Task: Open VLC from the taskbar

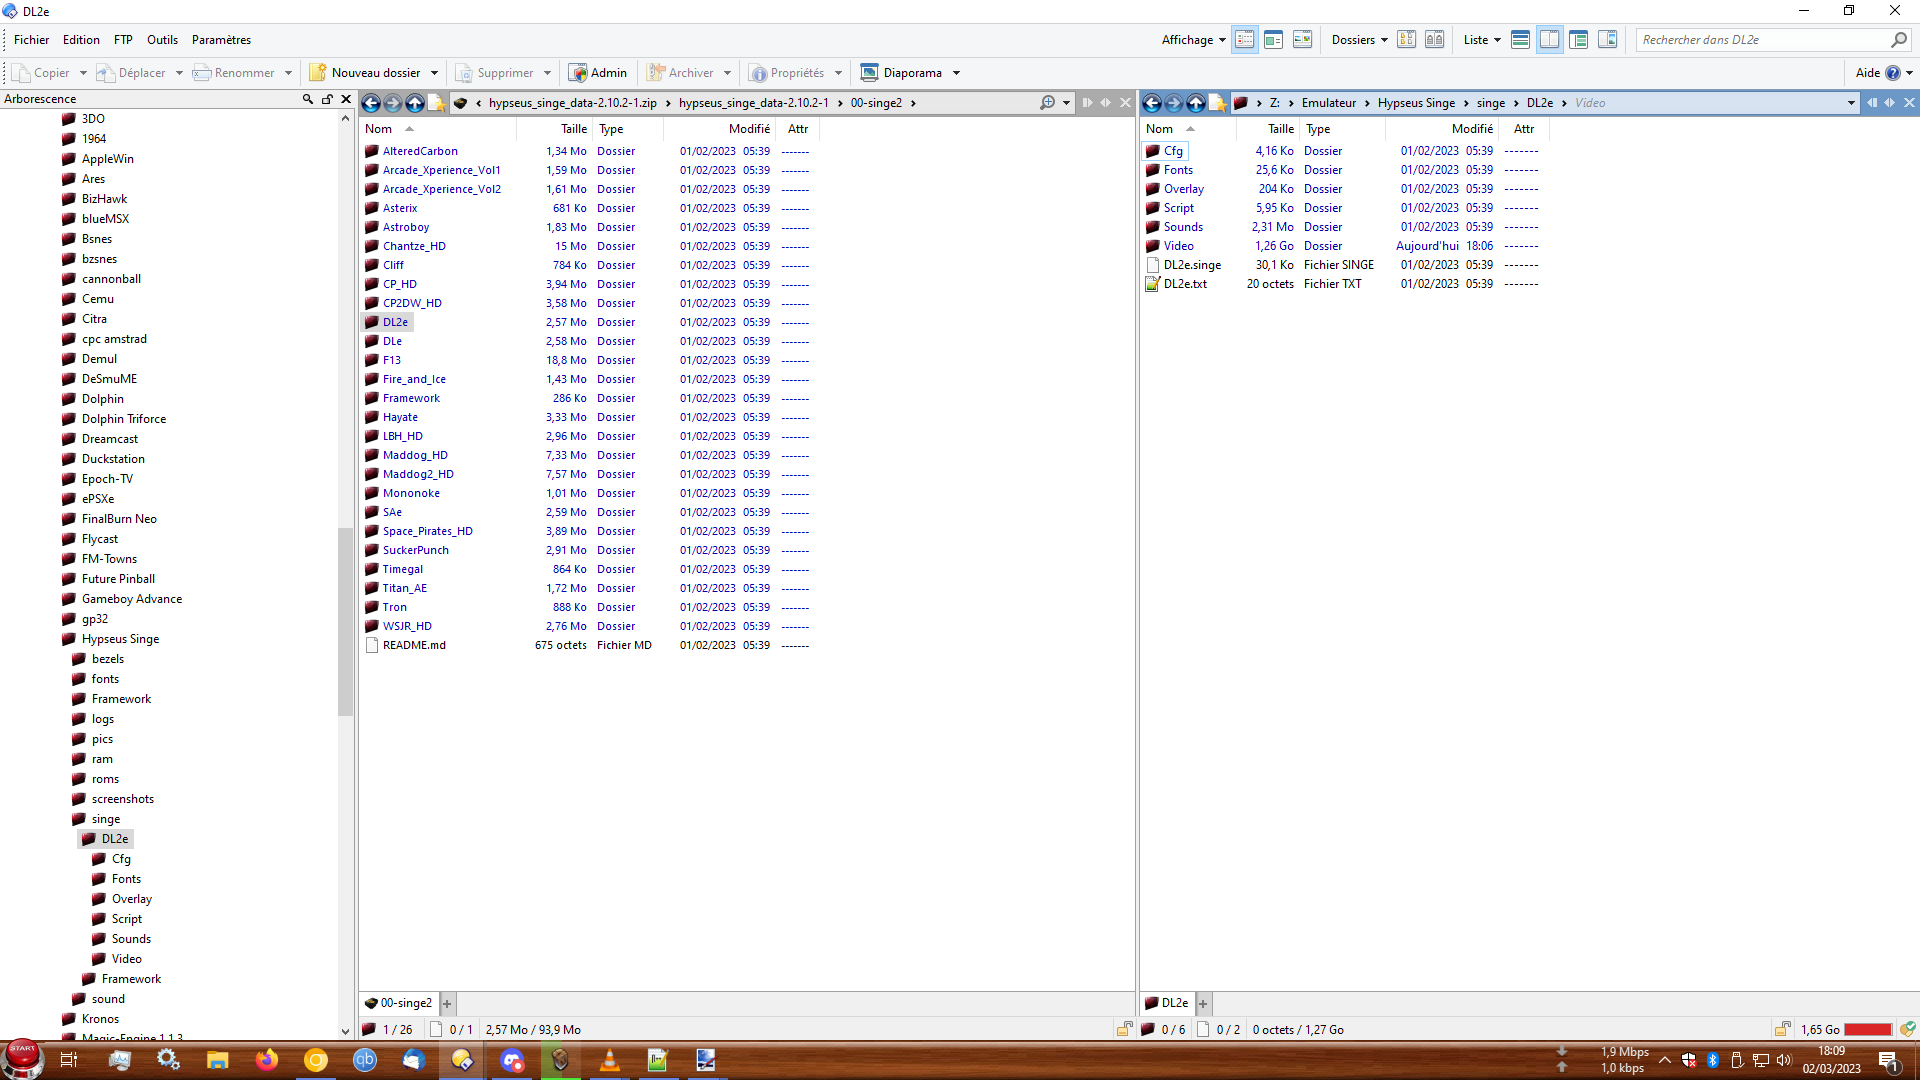Action: pyautogui.click(x=609, y=1061)
